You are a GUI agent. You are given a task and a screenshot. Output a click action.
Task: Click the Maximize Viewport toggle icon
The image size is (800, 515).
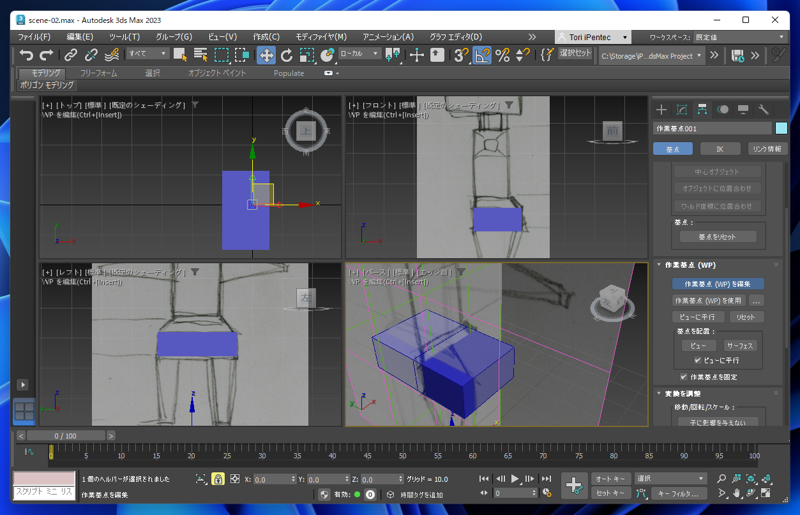pyautogui.click(x=766, y=493)
